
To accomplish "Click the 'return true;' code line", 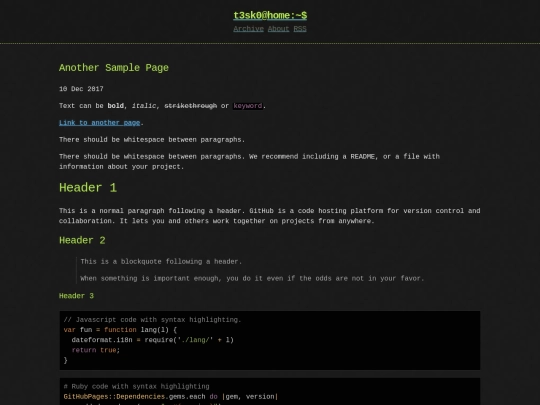I will pos(96,350).
